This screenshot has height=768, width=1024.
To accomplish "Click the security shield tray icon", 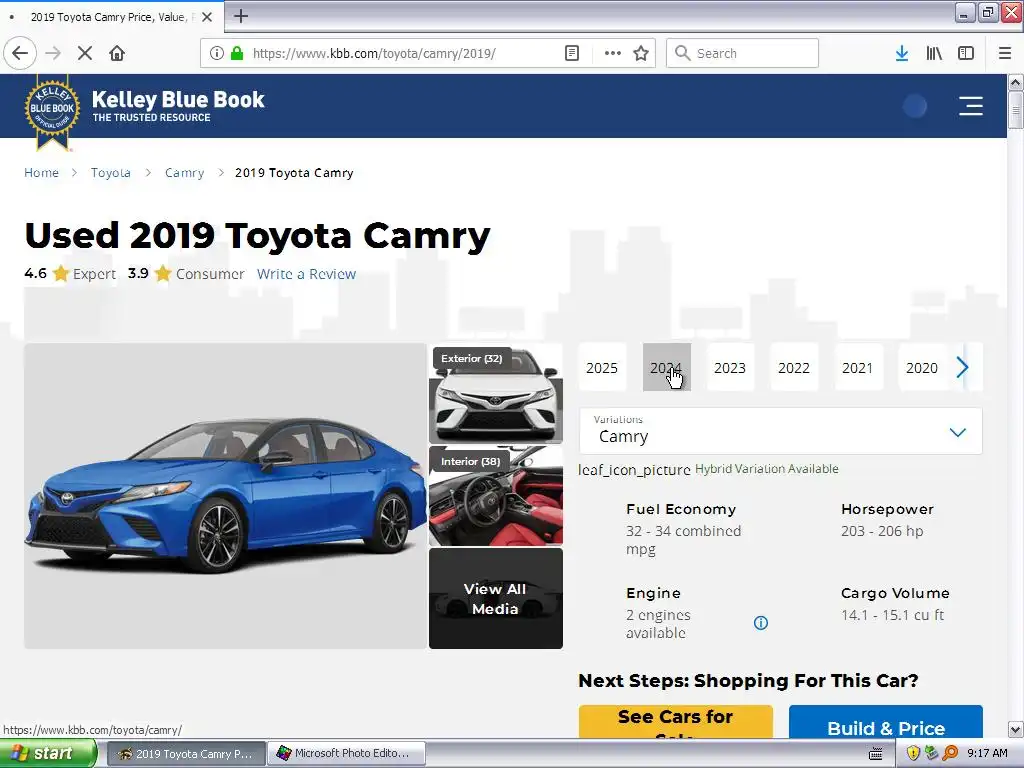I will point(913,754).
